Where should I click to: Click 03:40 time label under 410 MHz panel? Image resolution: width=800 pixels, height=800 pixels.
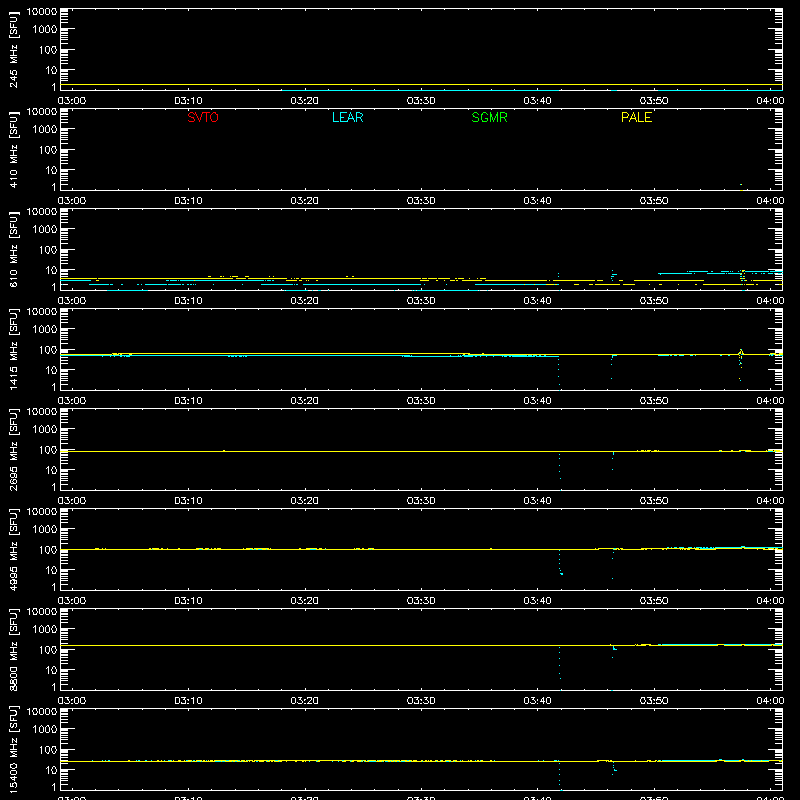[x=537, y=201]
